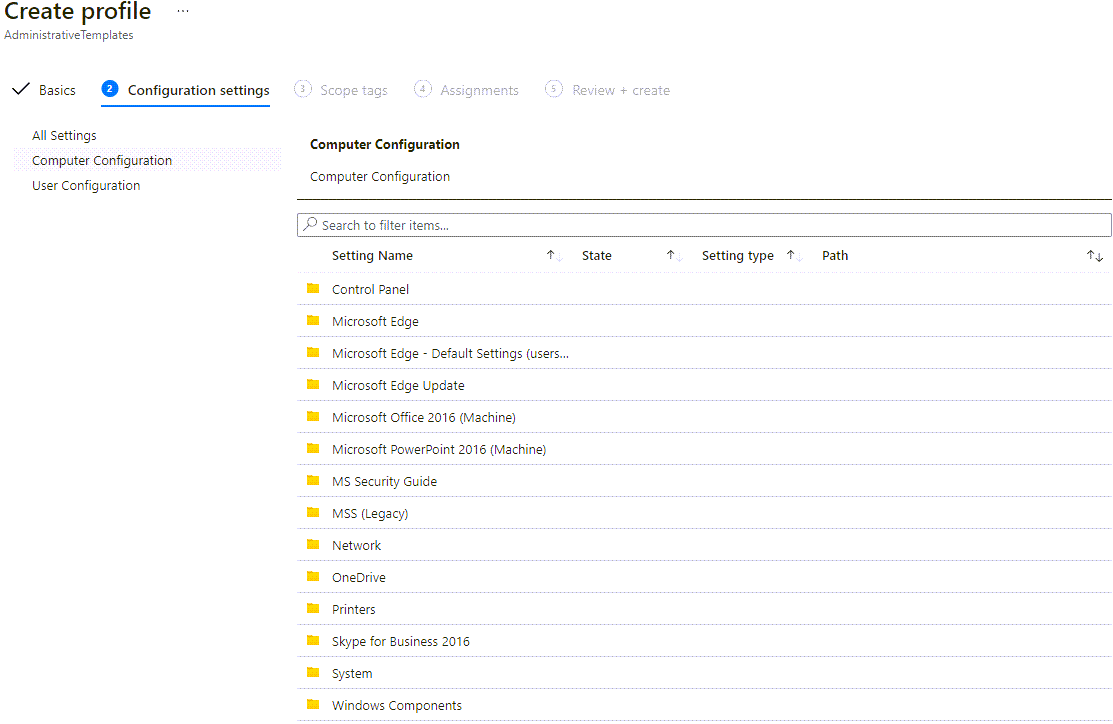Click folder icon beside MSS (Legacy)

[313, 512]
